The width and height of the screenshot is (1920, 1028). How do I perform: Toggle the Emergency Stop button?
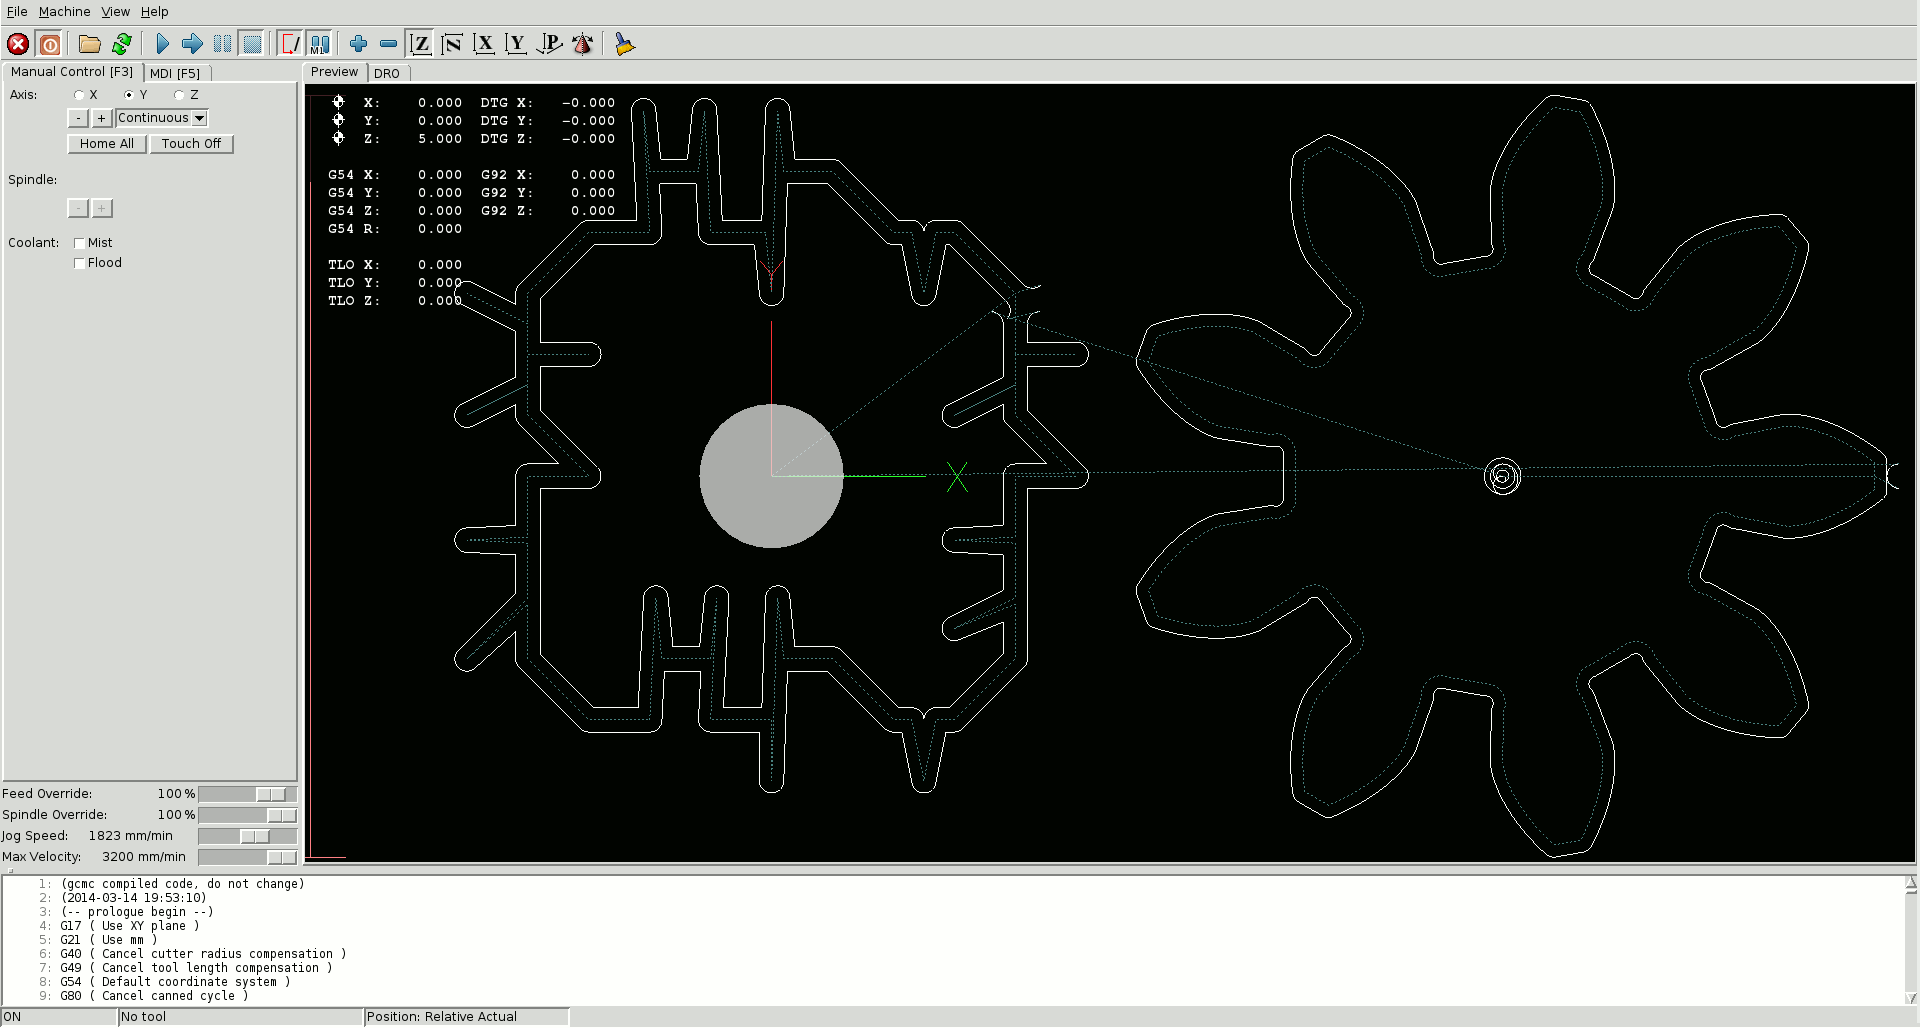[x=18, y=44]
